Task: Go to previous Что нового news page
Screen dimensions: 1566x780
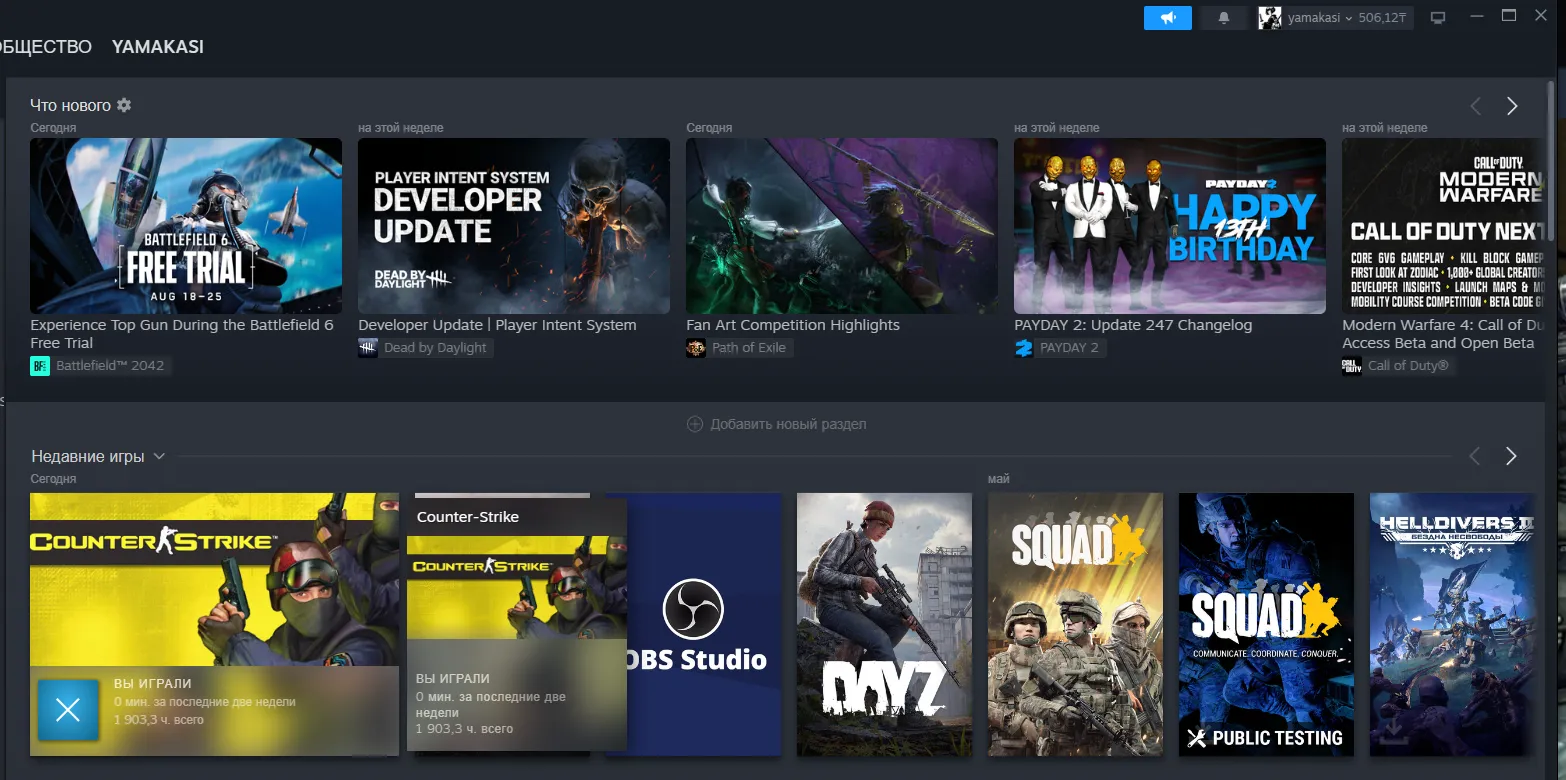Action: (x=1476, y=106)
